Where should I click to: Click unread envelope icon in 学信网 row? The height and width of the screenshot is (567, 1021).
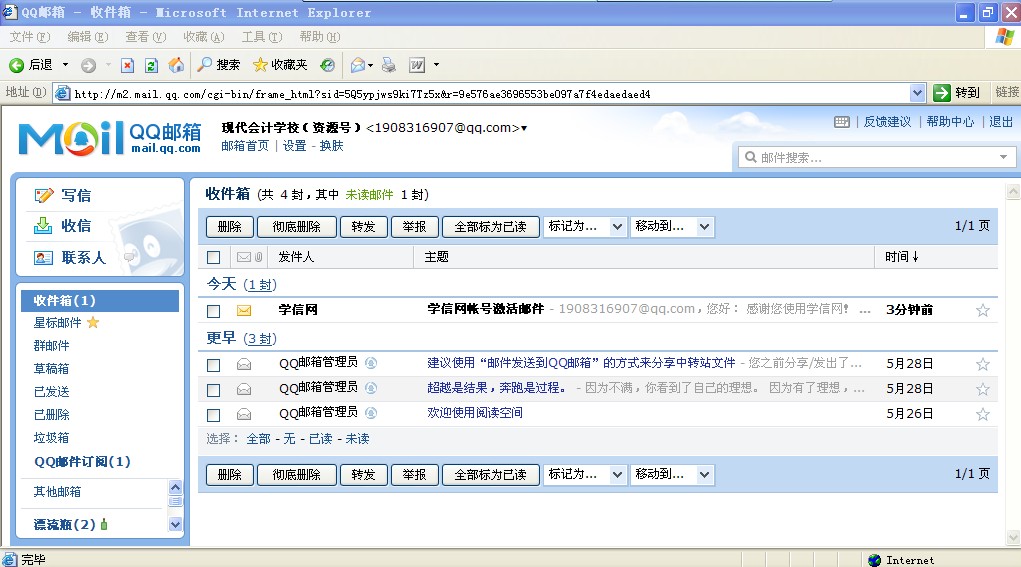click(x=244, y=311)
